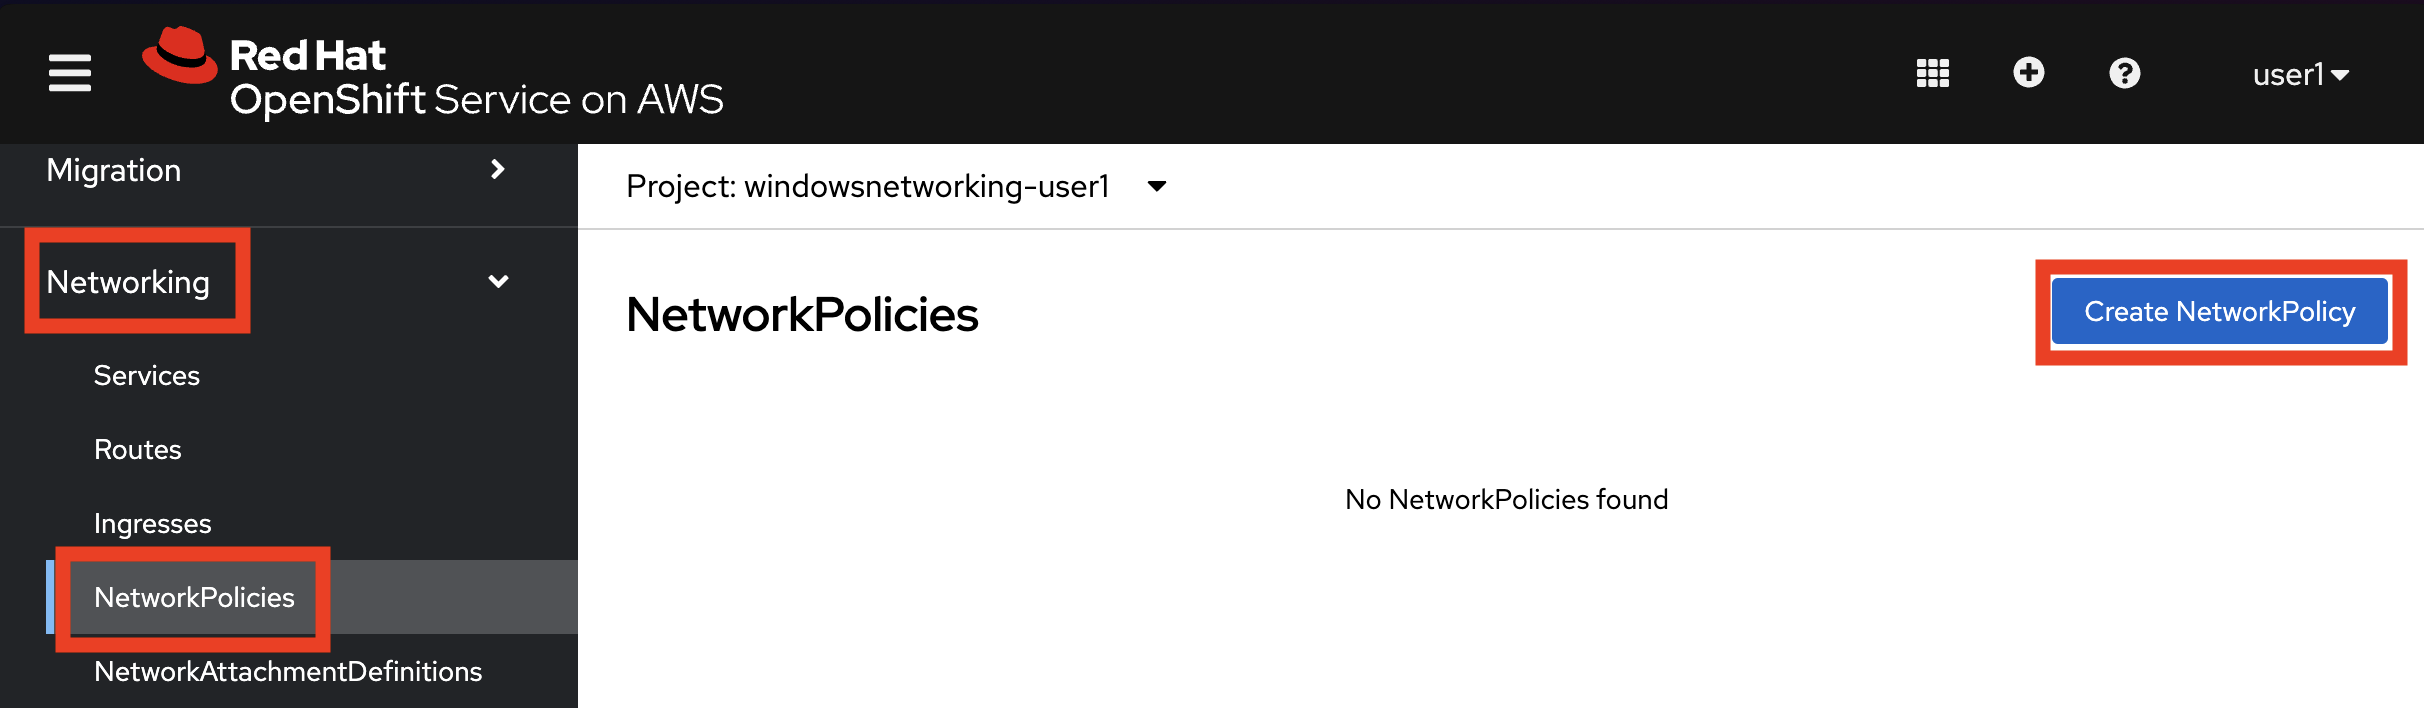Select NetworkPolicies in the sidebar
2424x708 pixels.
click(x=194, y=598)
